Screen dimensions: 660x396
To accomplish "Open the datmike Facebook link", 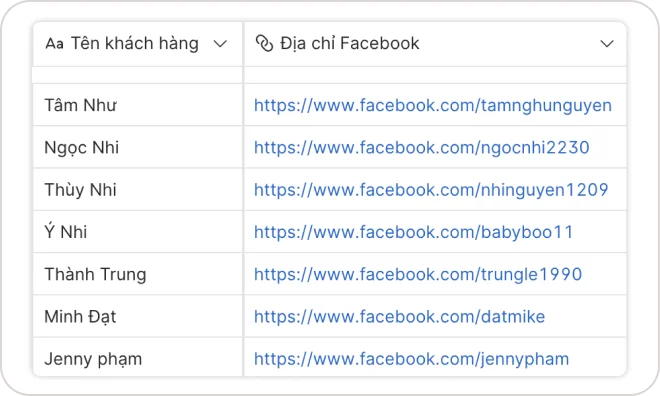I will pyautogui.click(x=399, y=316).
